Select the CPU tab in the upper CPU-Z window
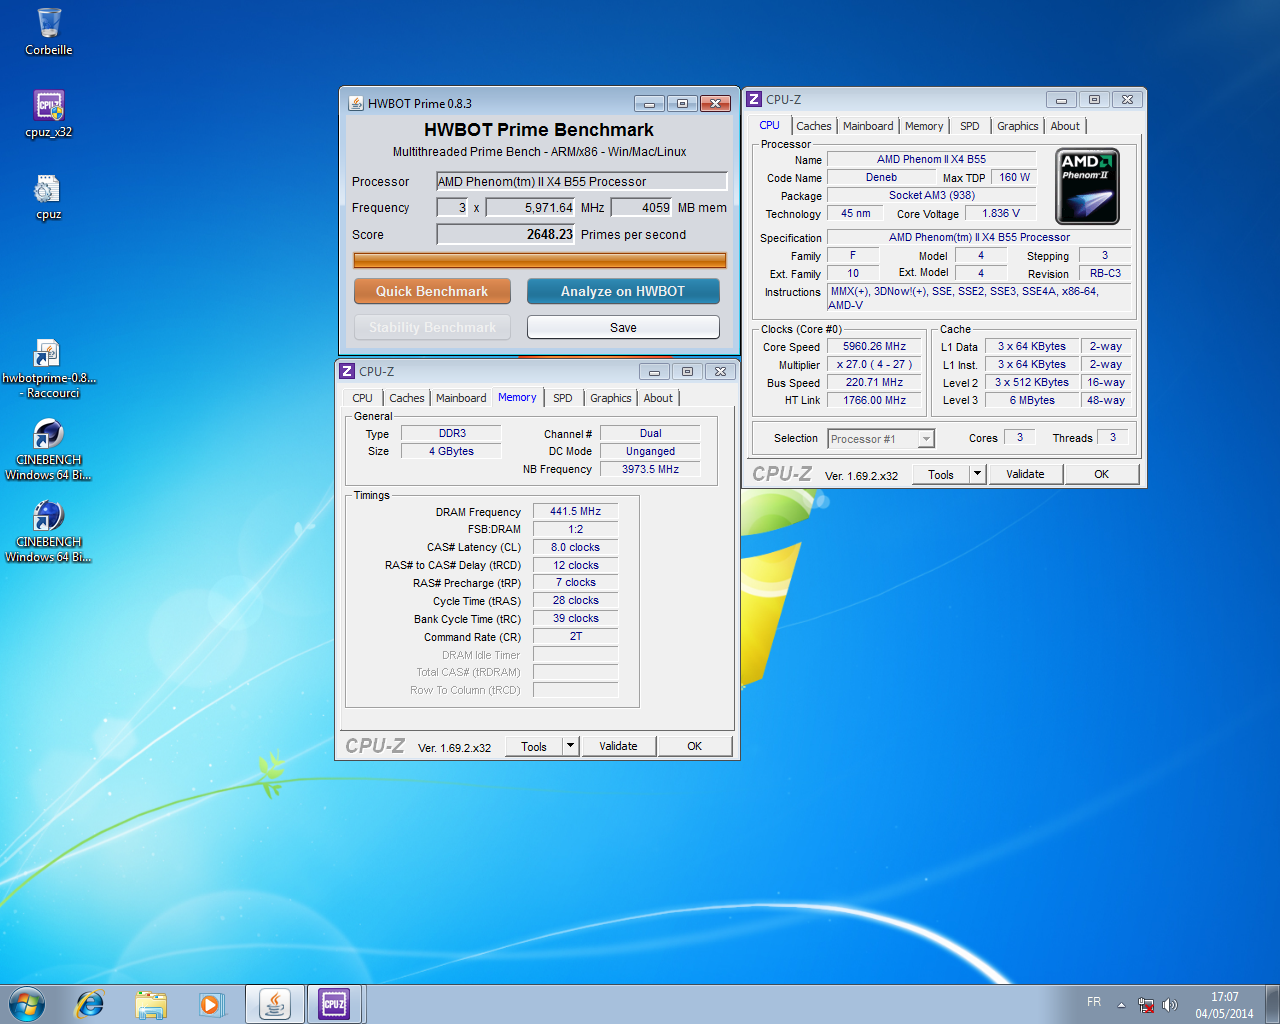Image resolution: width=1280 pixels, height=1024 pixels. (769, 125)
